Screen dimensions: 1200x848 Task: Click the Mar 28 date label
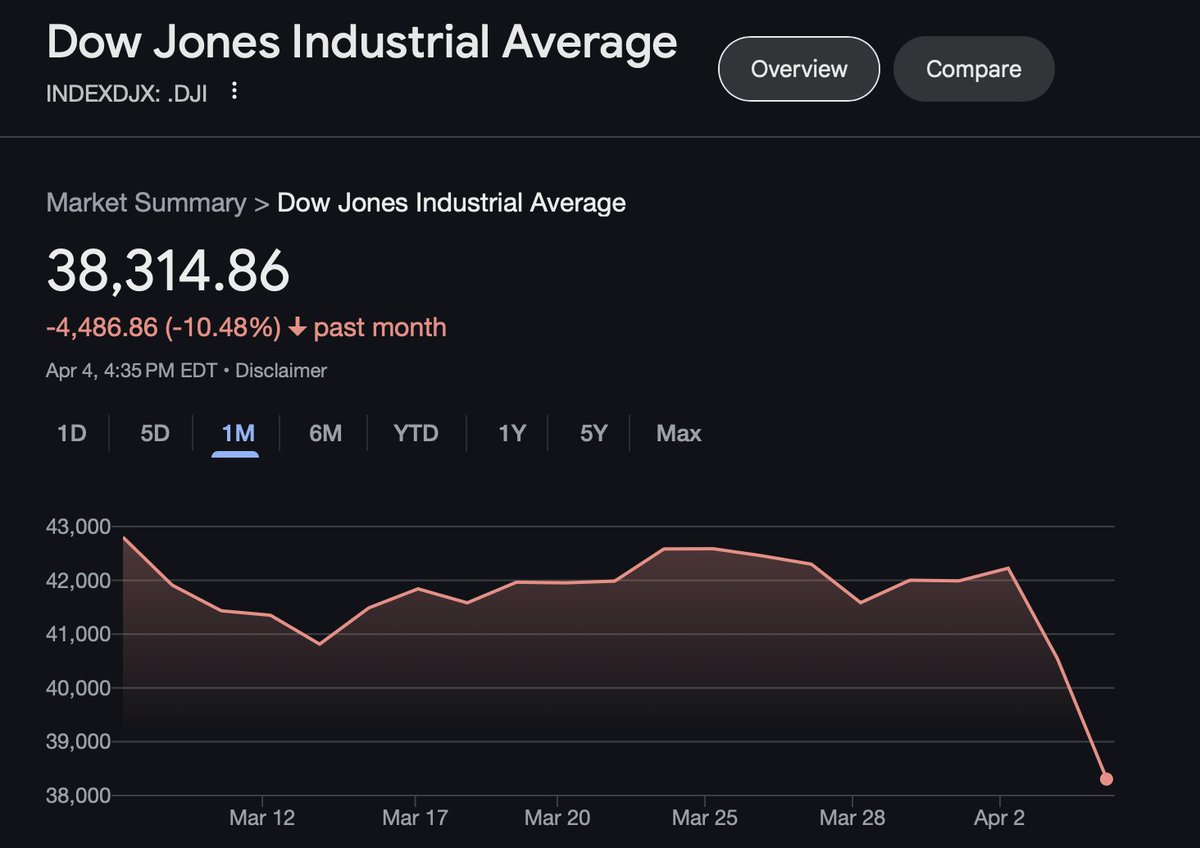[852, 818]
